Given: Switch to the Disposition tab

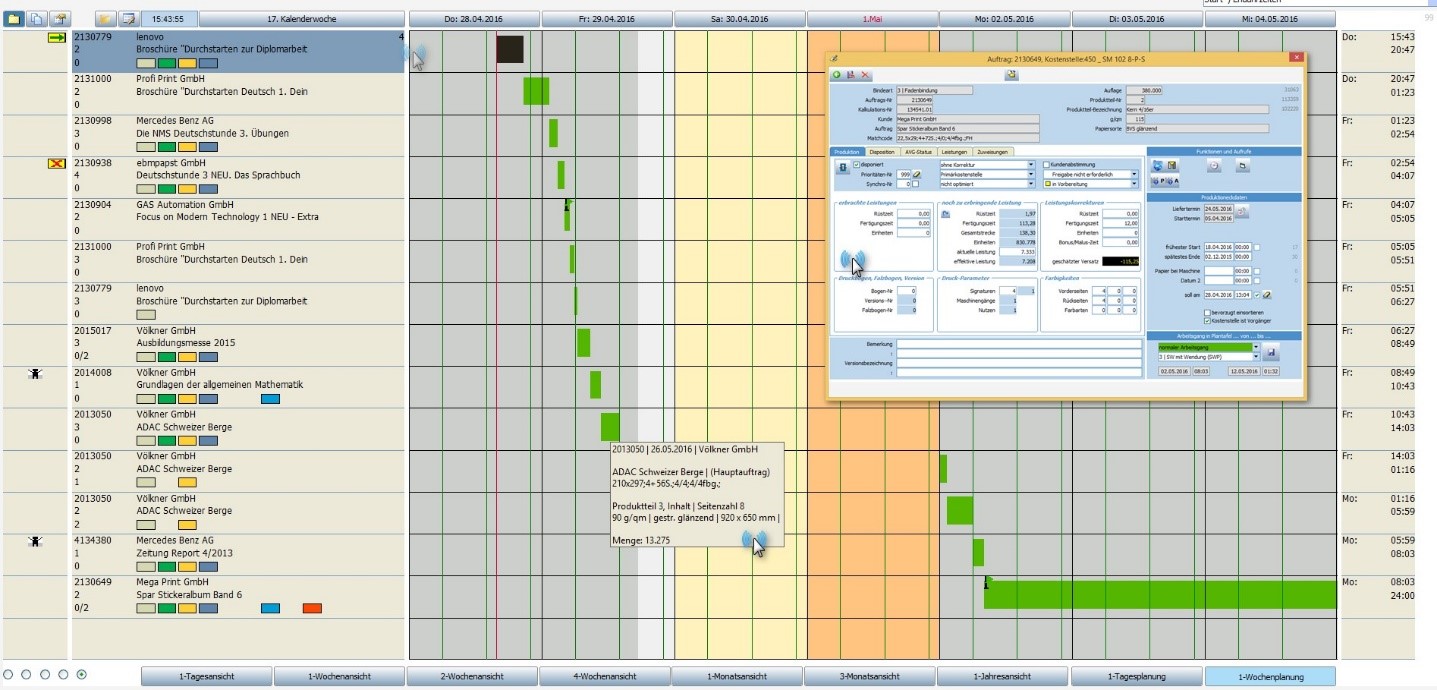Looking at the screenshot, I should (882, 151).
